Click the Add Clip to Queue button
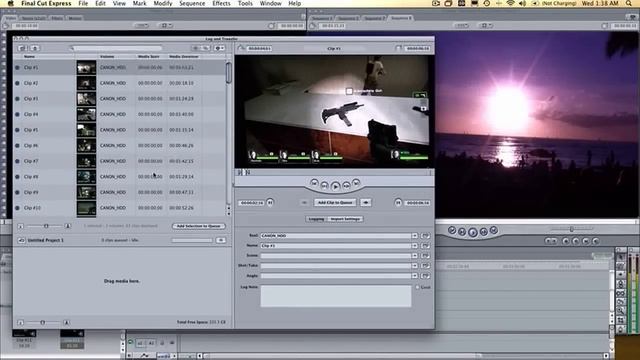 click(335, 202)
